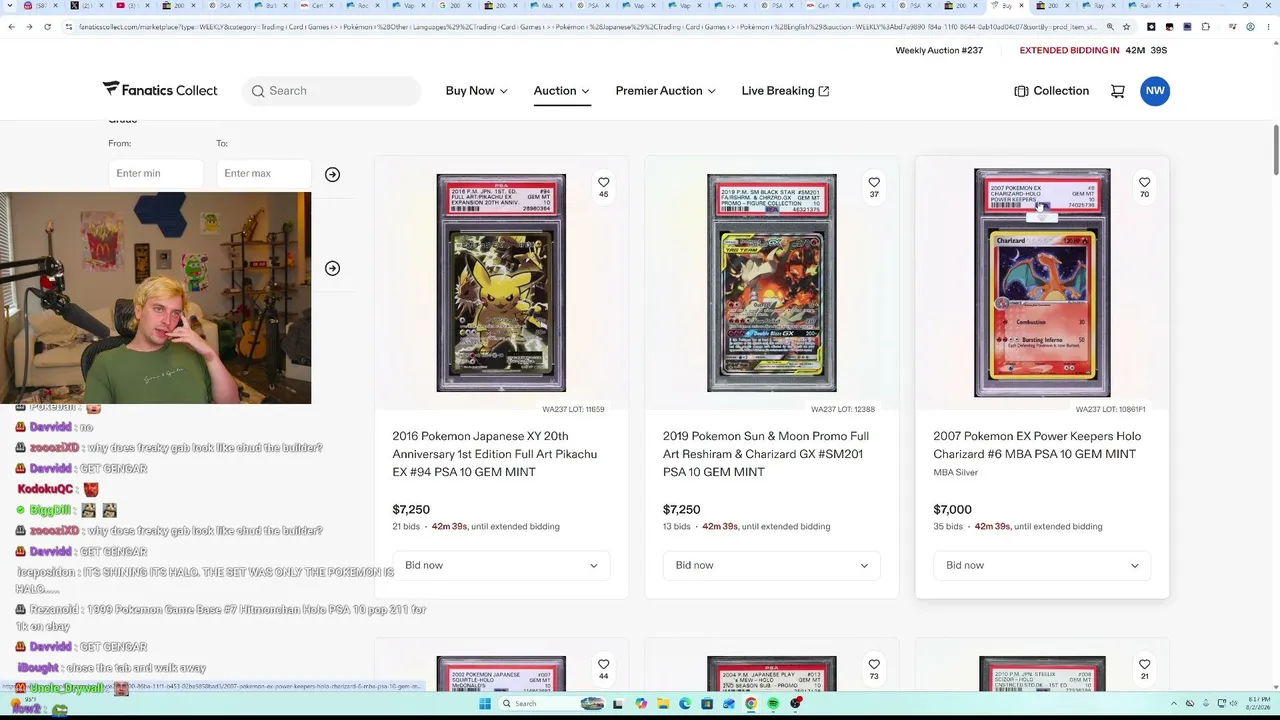This screenshot has height=720, width=1280.
Task: Click the arrow button below the grade filter
Action: point(332,268)
